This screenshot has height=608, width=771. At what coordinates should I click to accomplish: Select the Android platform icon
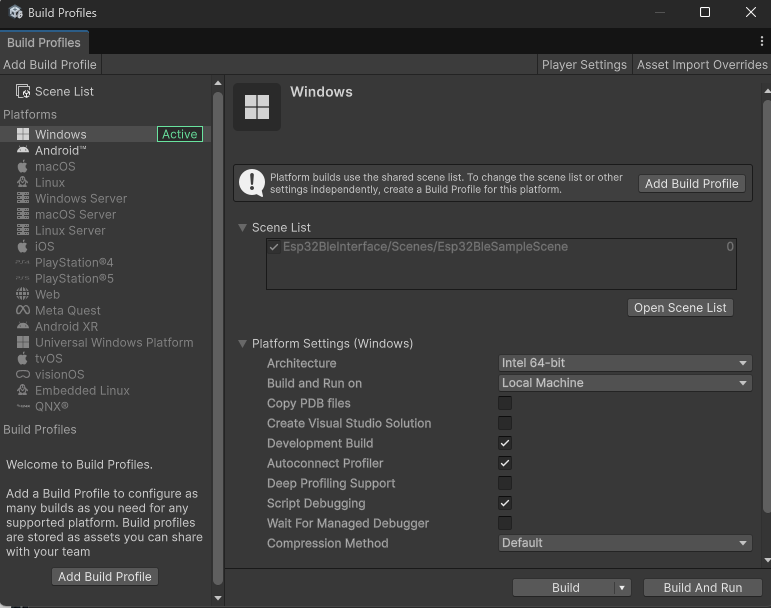23,151
